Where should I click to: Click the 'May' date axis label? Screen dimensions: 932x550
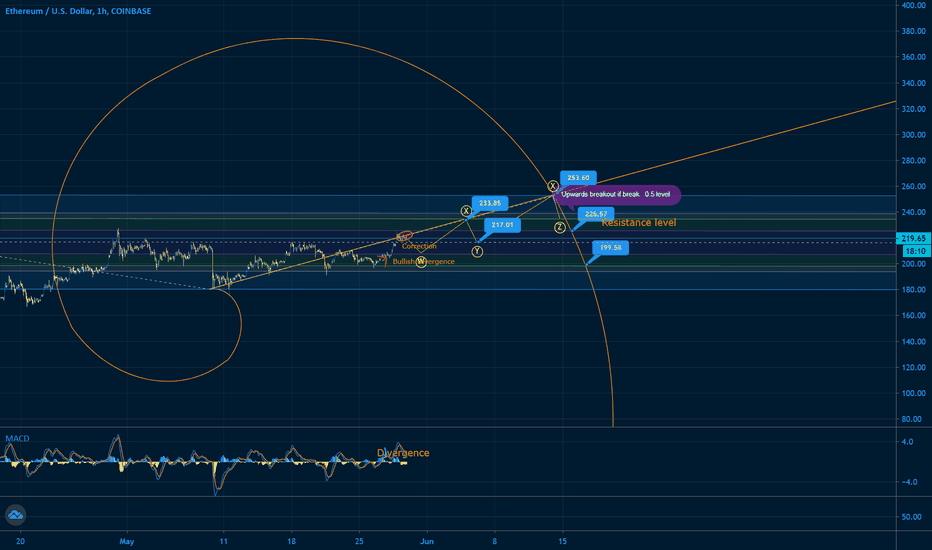point(127,541)
